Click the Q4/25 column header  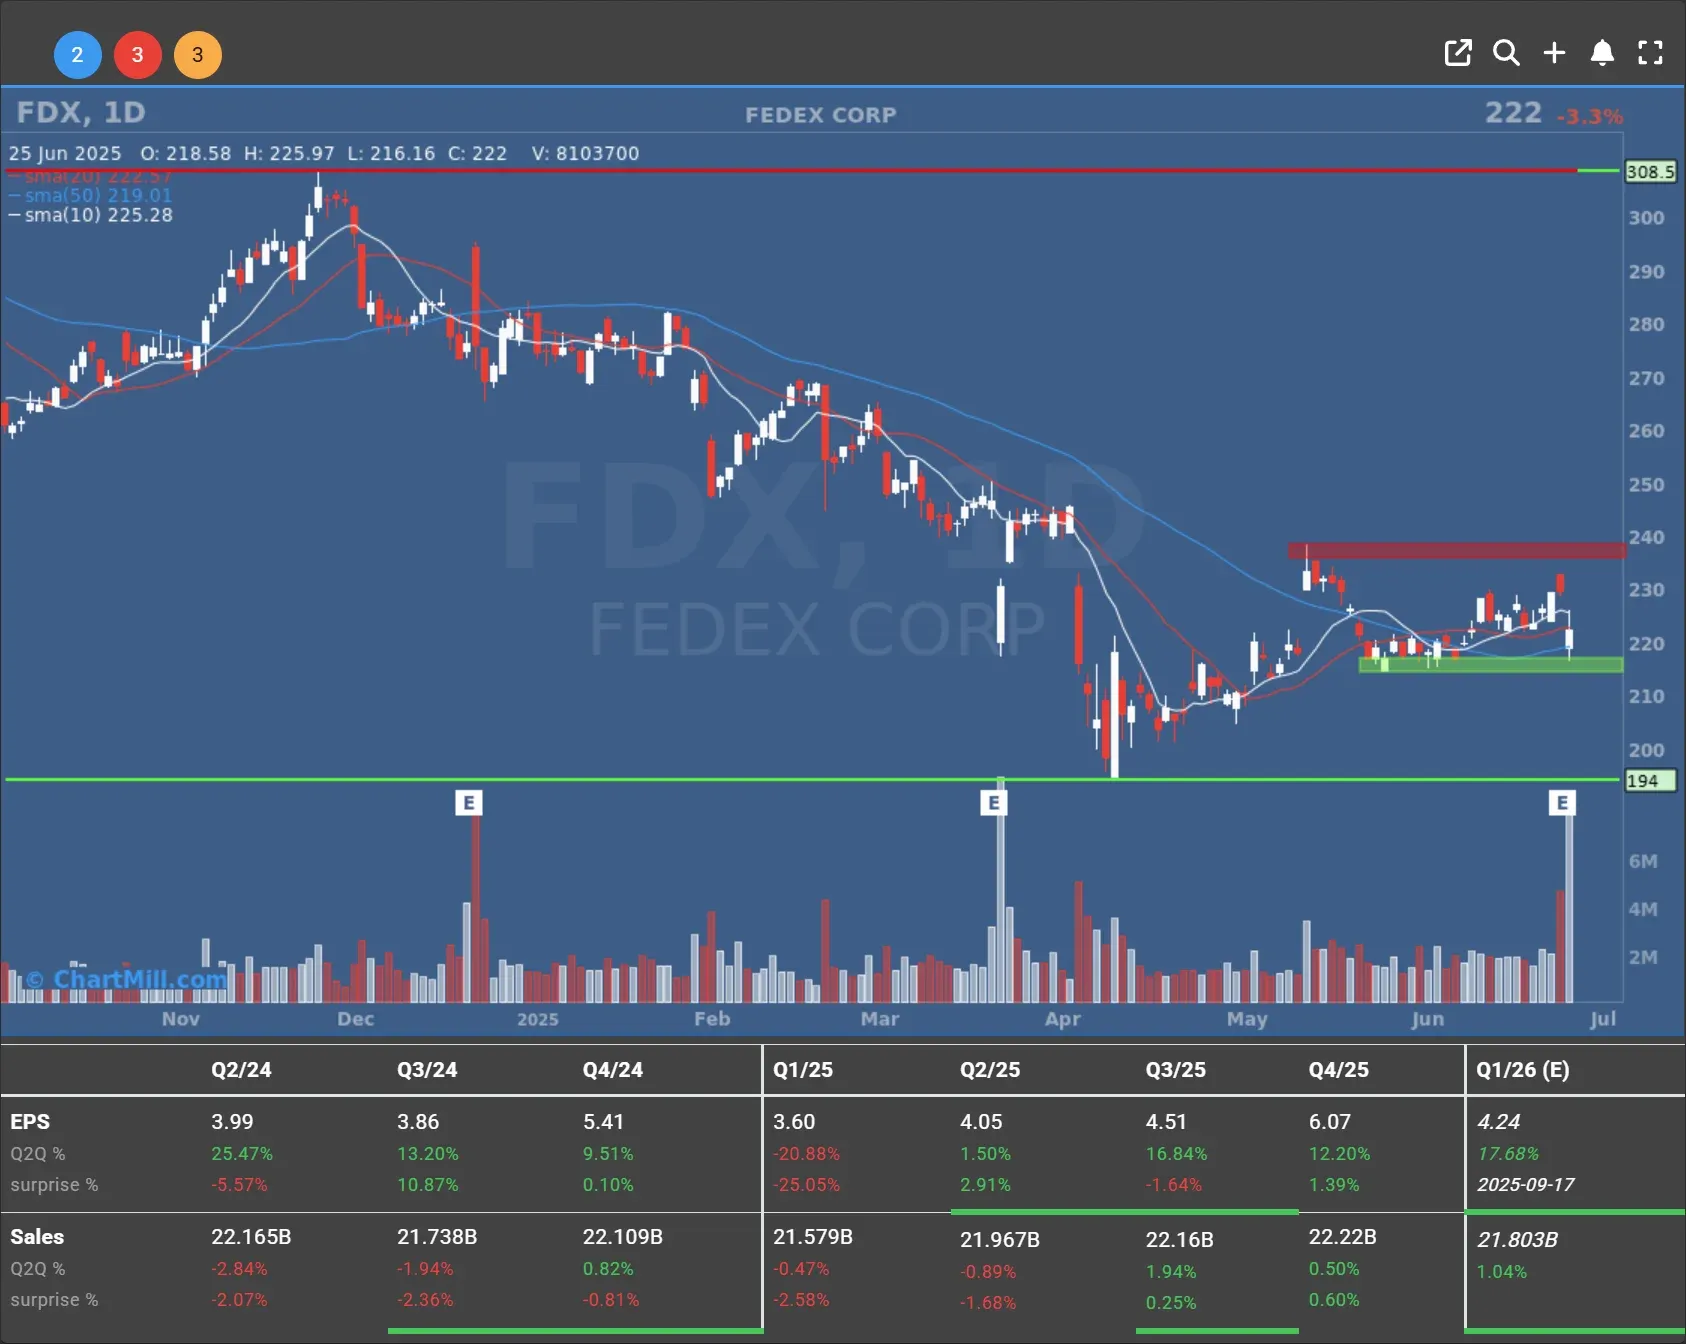coord(1339,1070)
